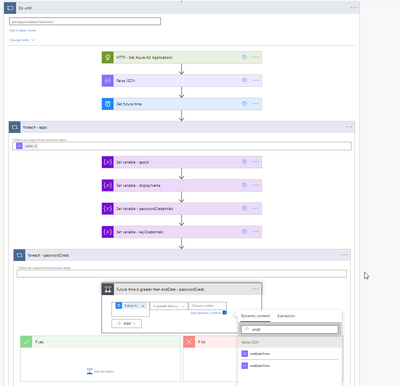Open help for Set variable - displayName

244,185
